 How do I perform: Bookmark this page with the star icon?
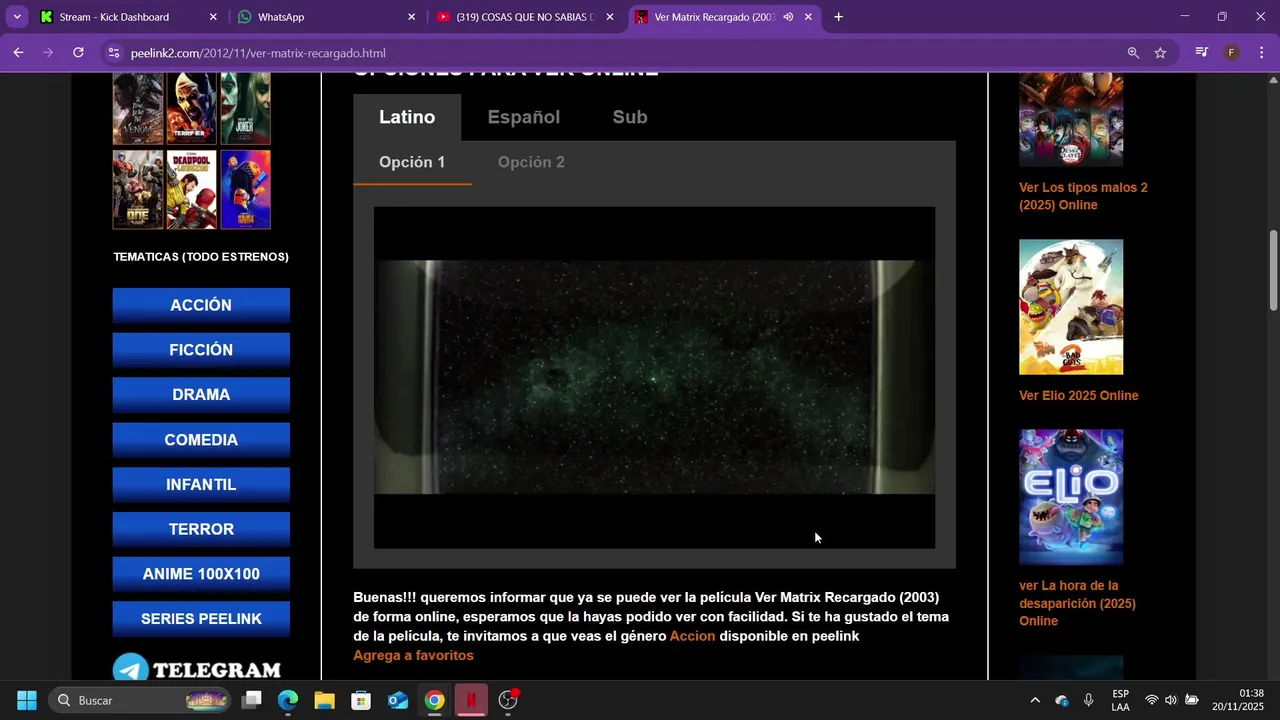(x=1160, y=53)
